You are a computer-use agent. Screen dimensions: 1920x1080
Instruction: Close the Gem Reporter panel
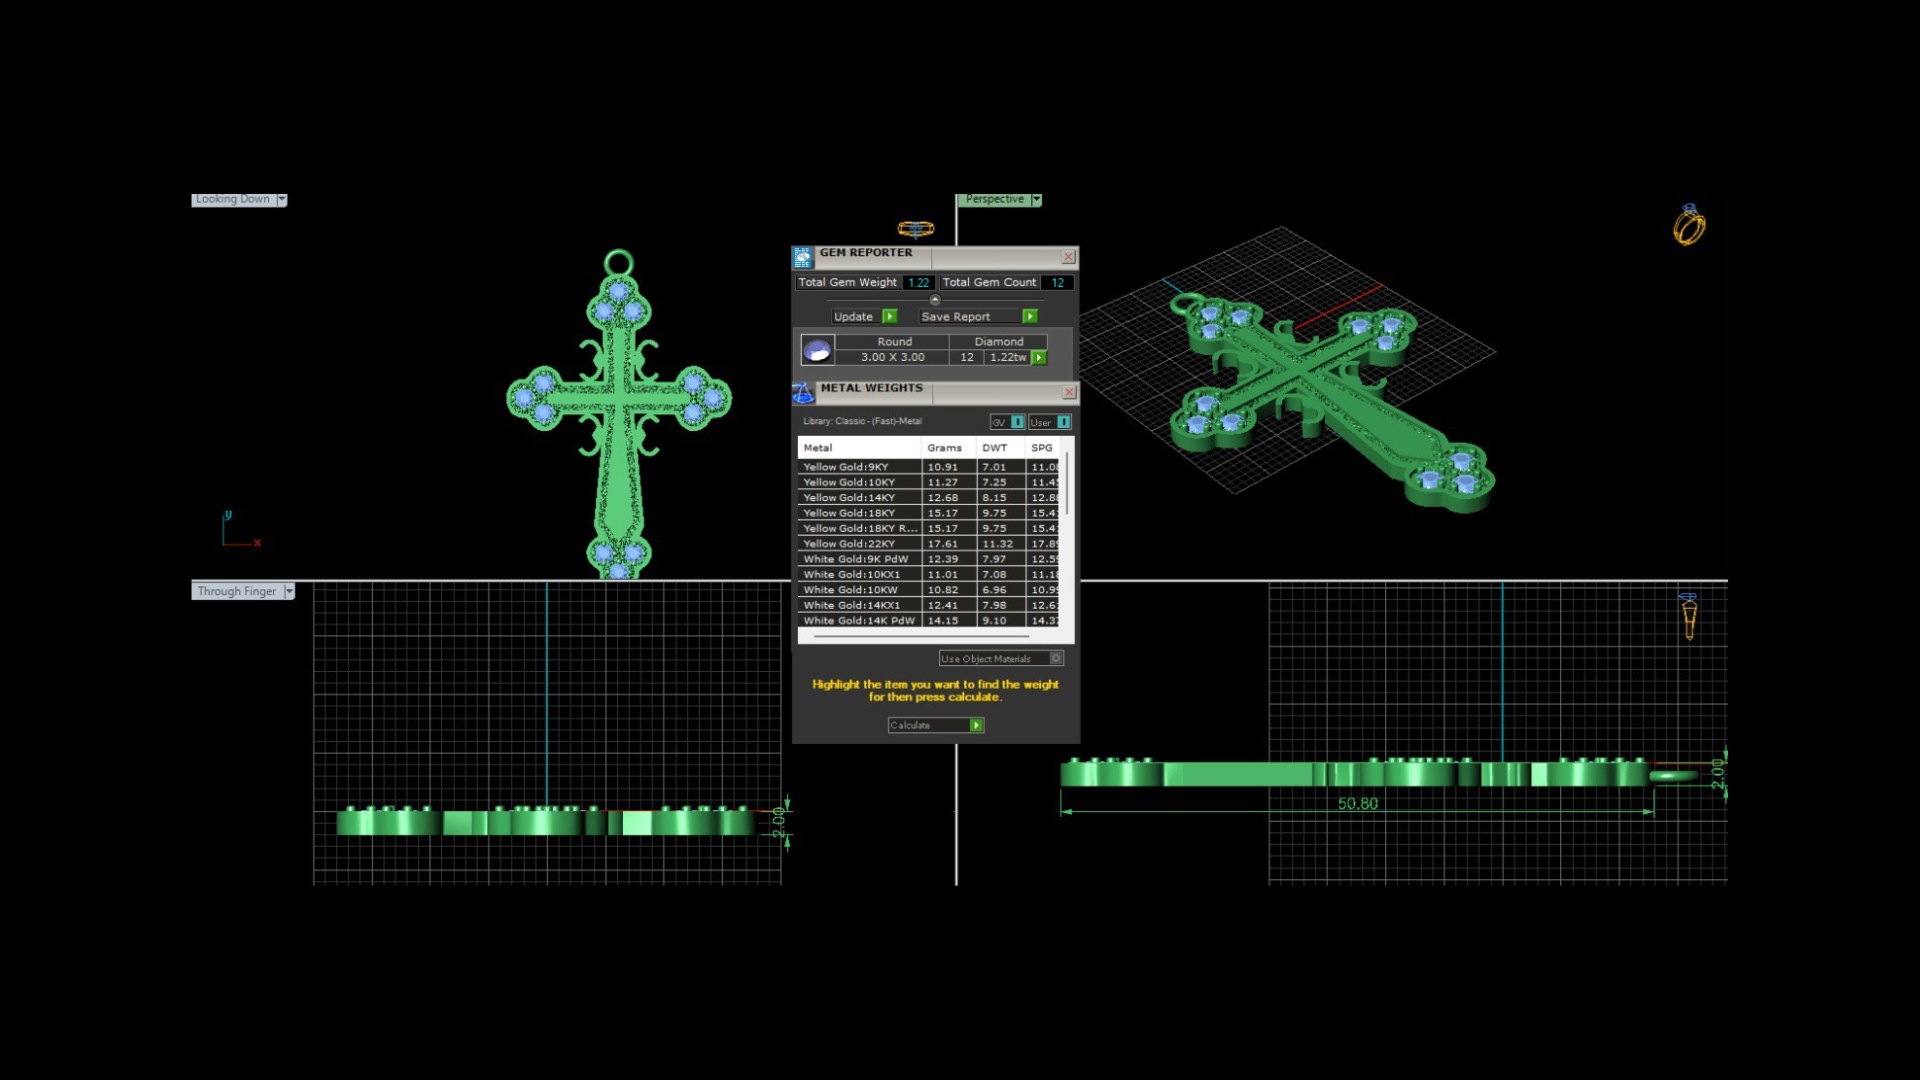pos(1068,257)
